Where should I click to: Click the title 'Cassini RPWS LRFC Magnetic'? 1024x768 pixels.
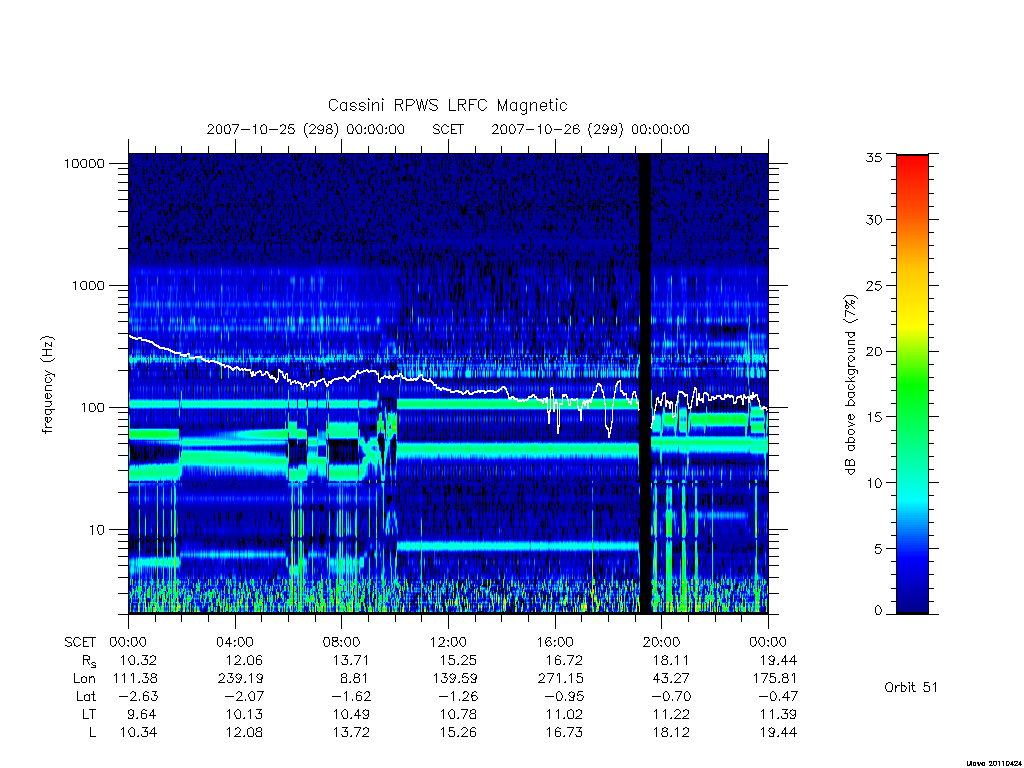(x=447, y=105)
